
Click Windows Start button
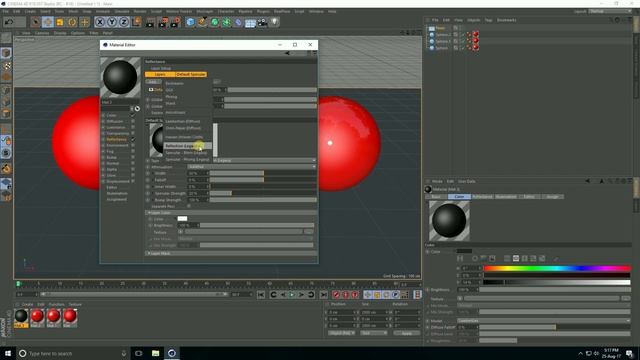tap(8, 353)
